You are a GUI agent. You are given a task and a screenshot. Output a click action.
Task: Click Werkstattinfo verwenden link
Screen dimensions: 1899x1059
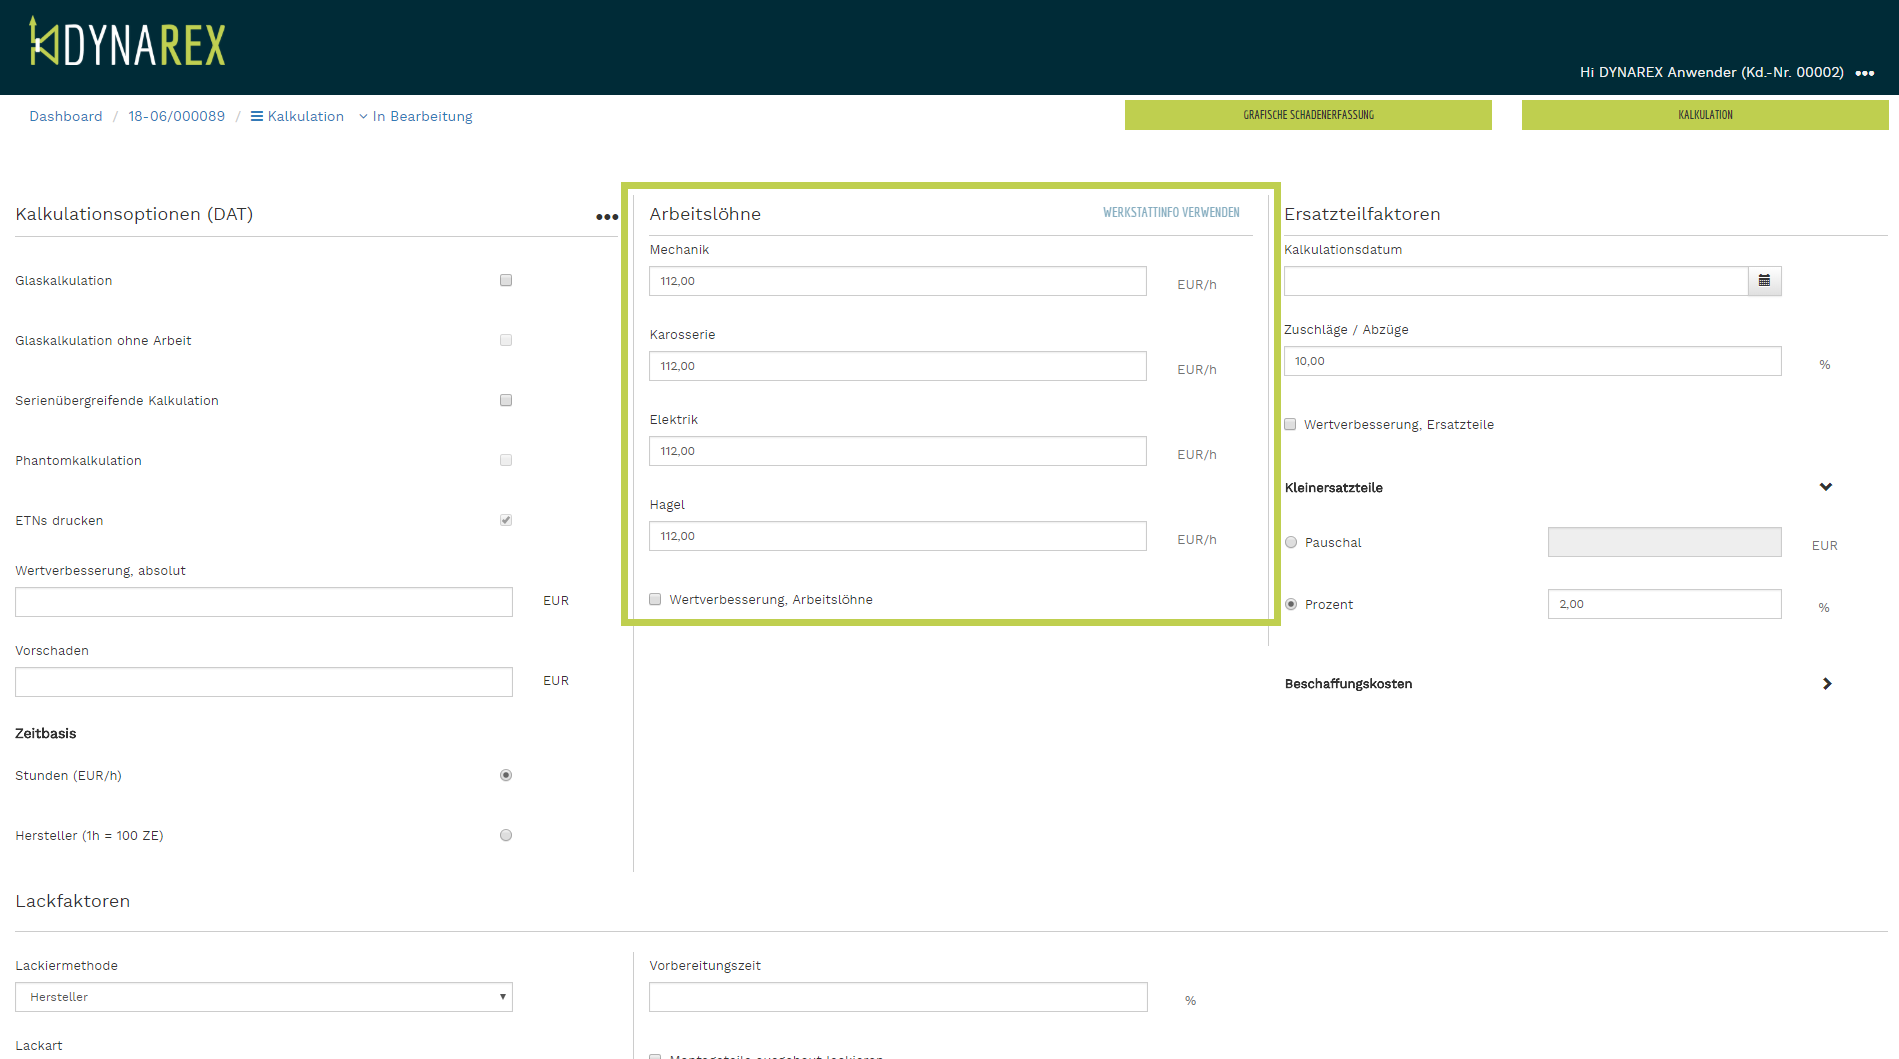pyautogui.click(x=1171, y=213)
